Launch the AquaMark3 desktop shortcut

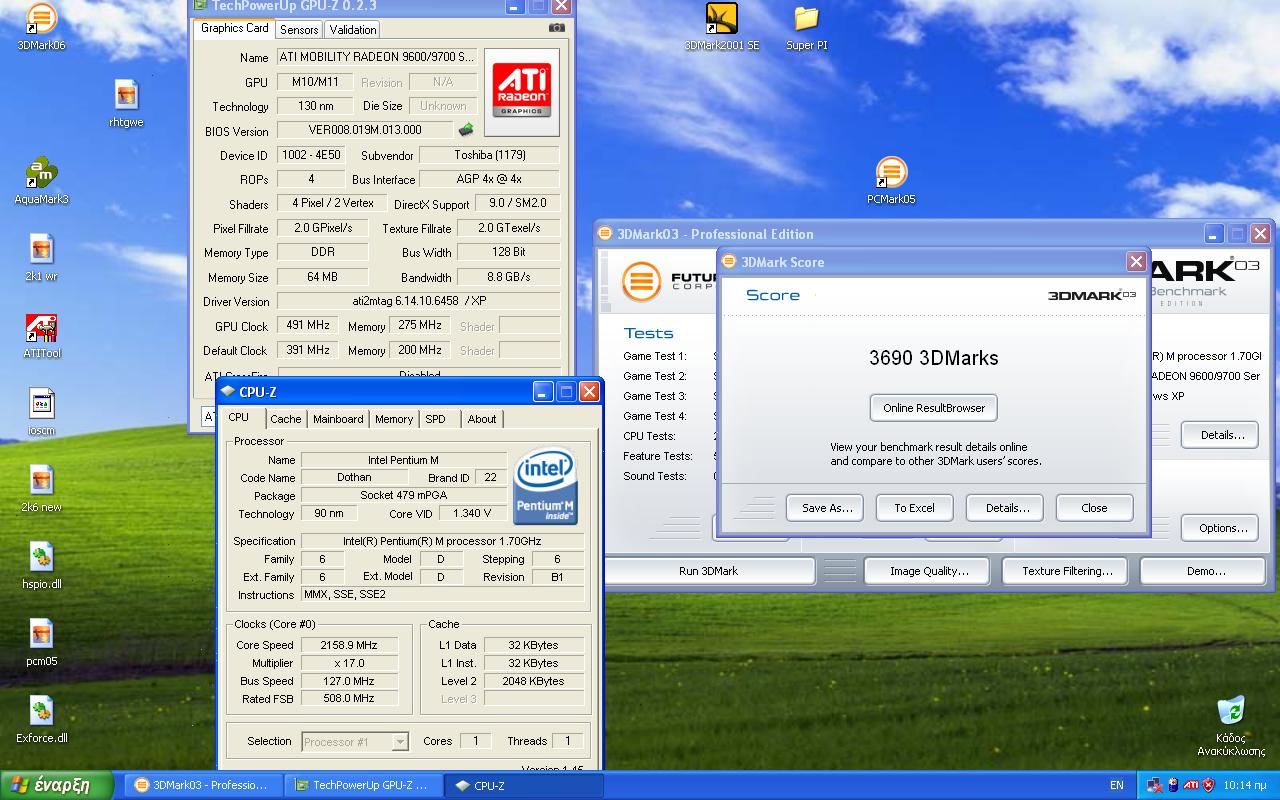(41, 181)
